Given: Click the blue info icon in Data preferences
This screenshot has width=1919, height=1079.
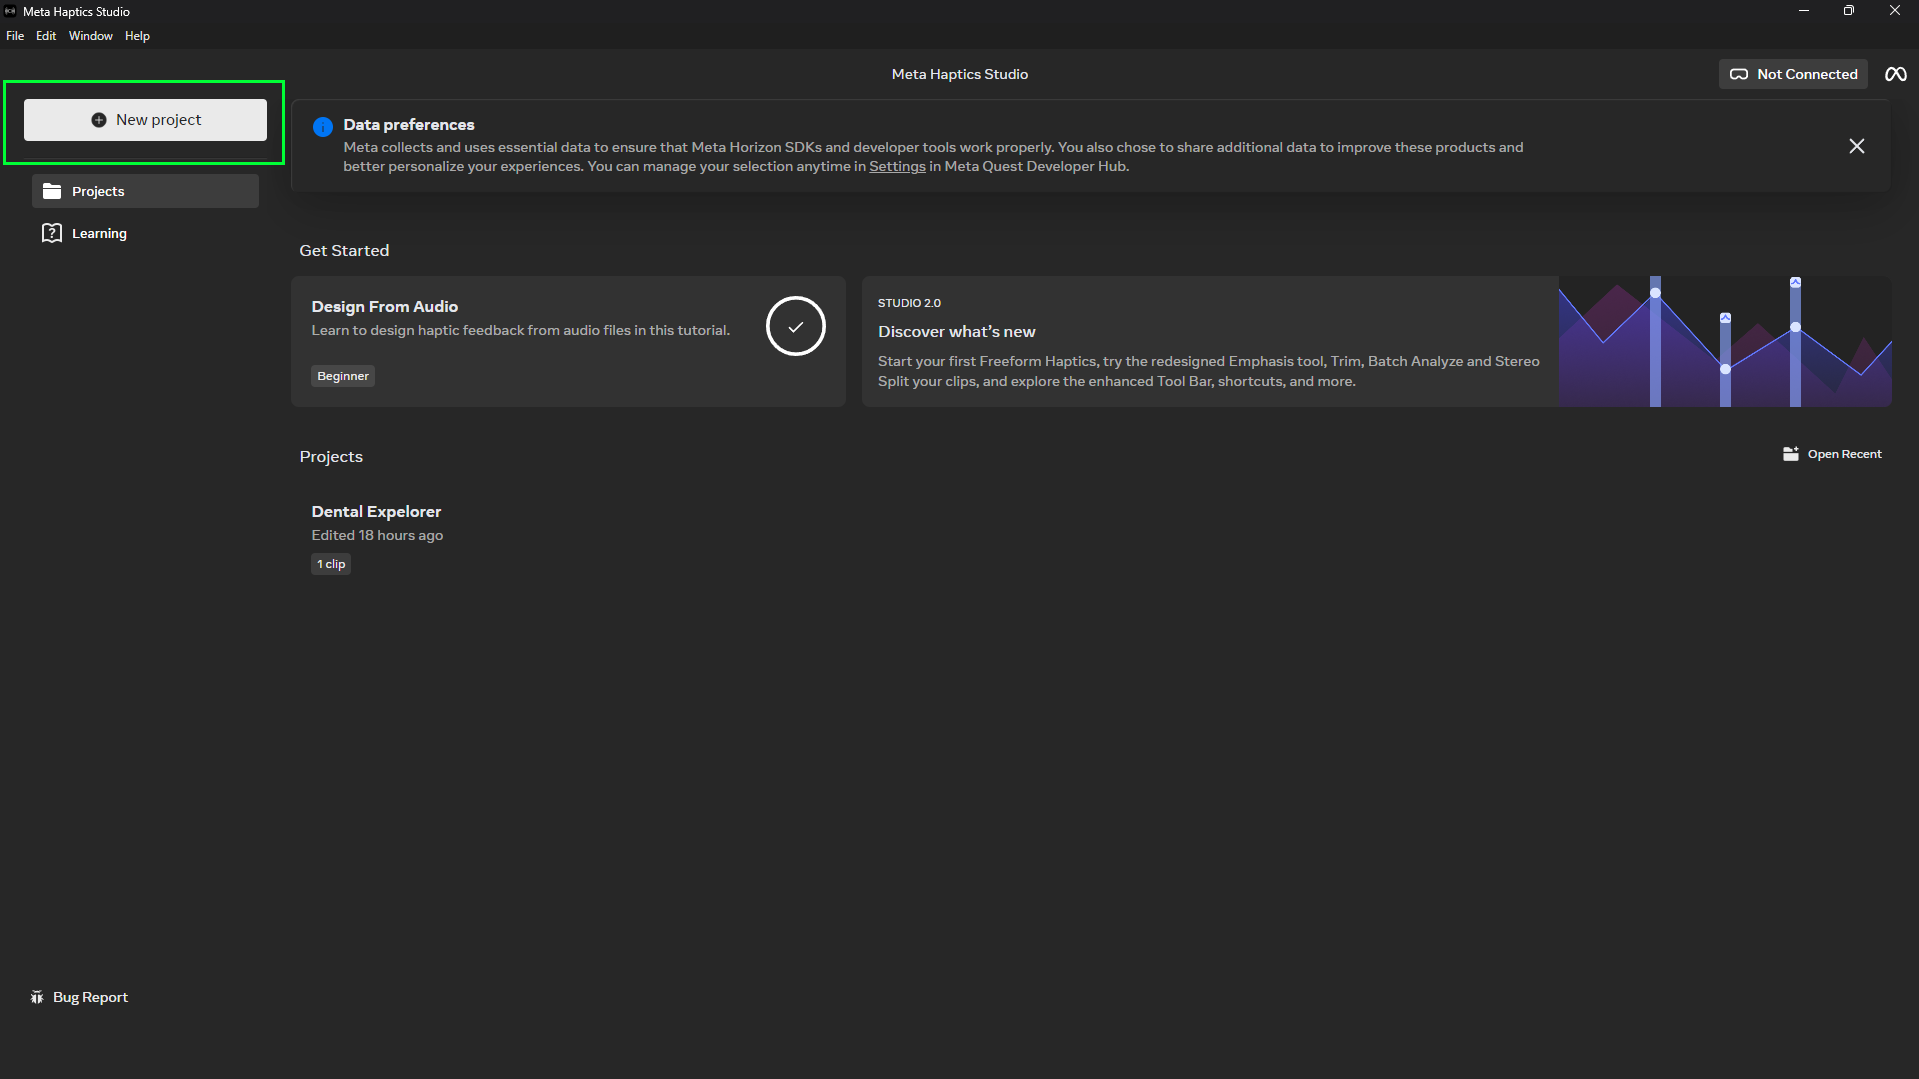Looking at the screenshot, I should [322, 127].
